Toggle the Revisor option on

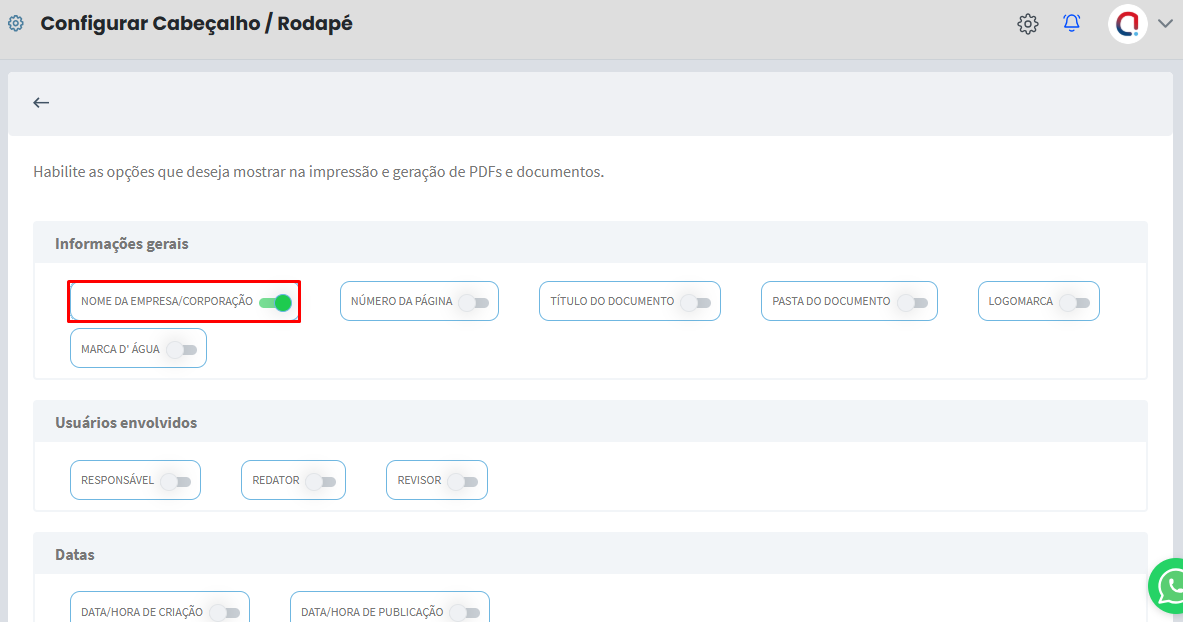pos(463,481)
